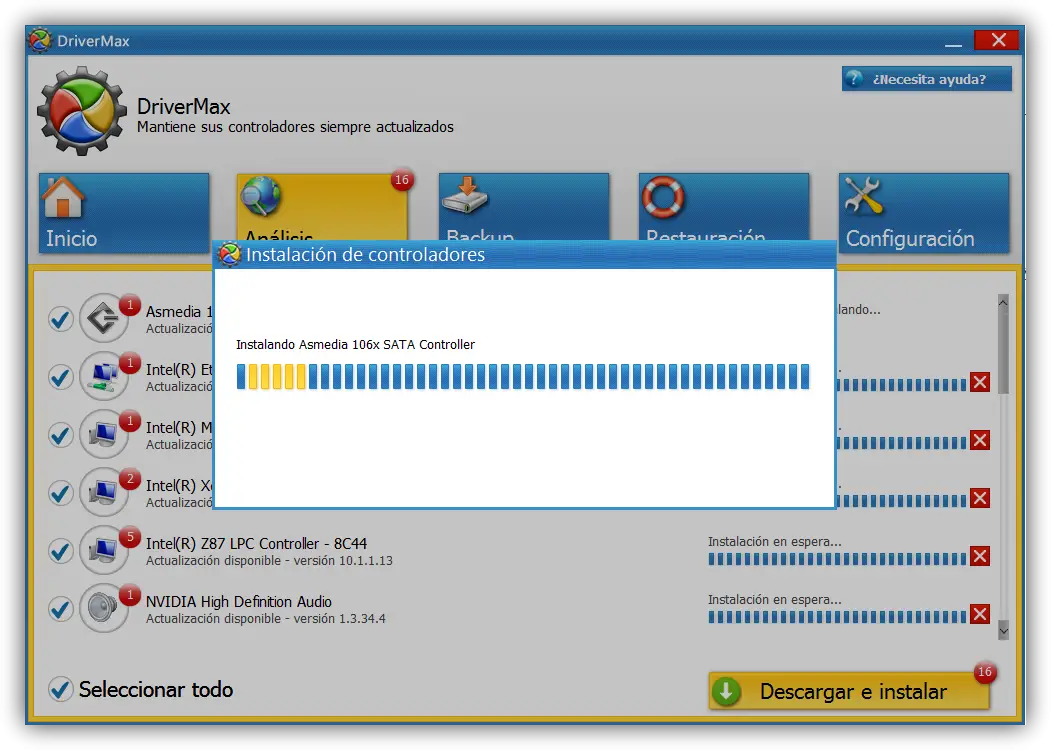Click the globe magnifier Análisis icon

pos(260,196)
